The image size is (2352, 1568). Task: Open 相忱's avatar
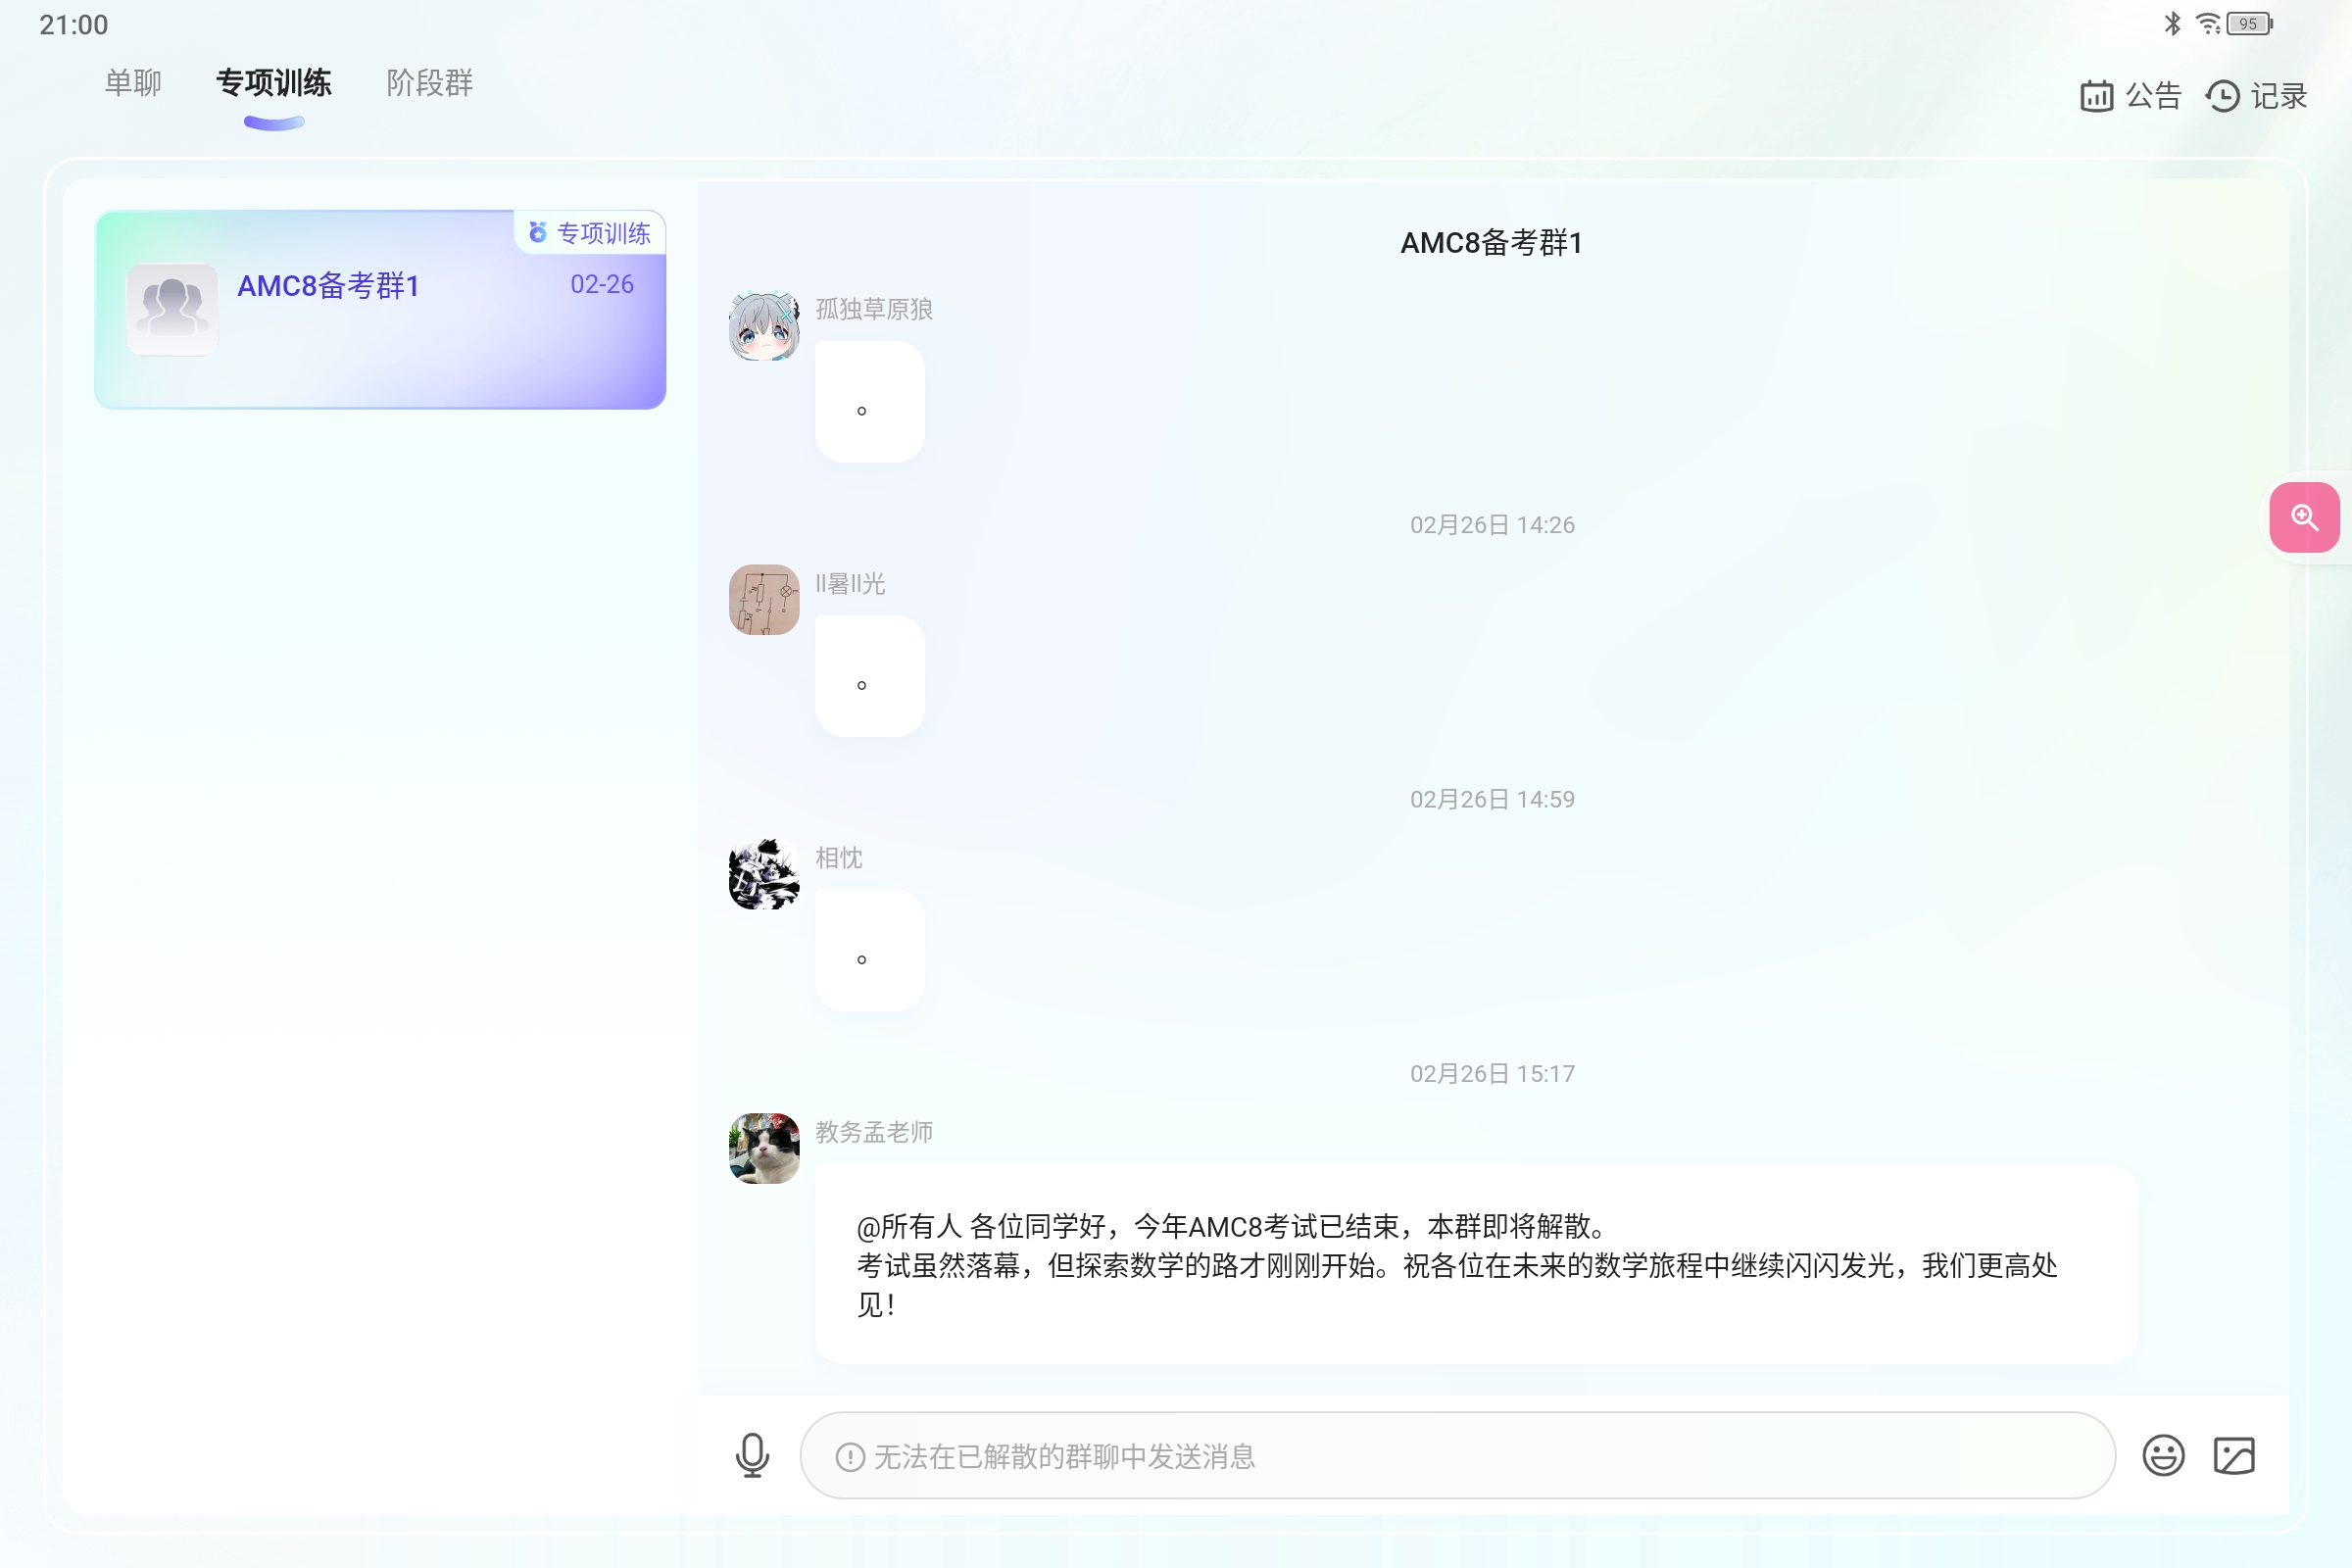tap(764, 874)
